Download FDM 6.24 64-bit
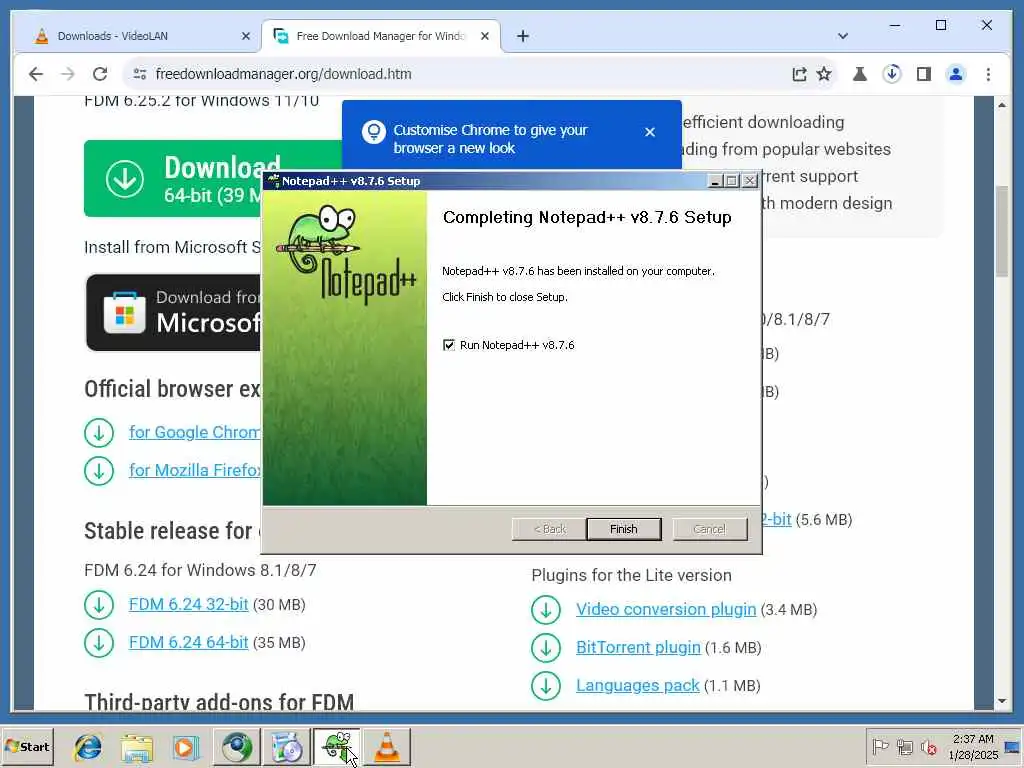 coord(188,643)
